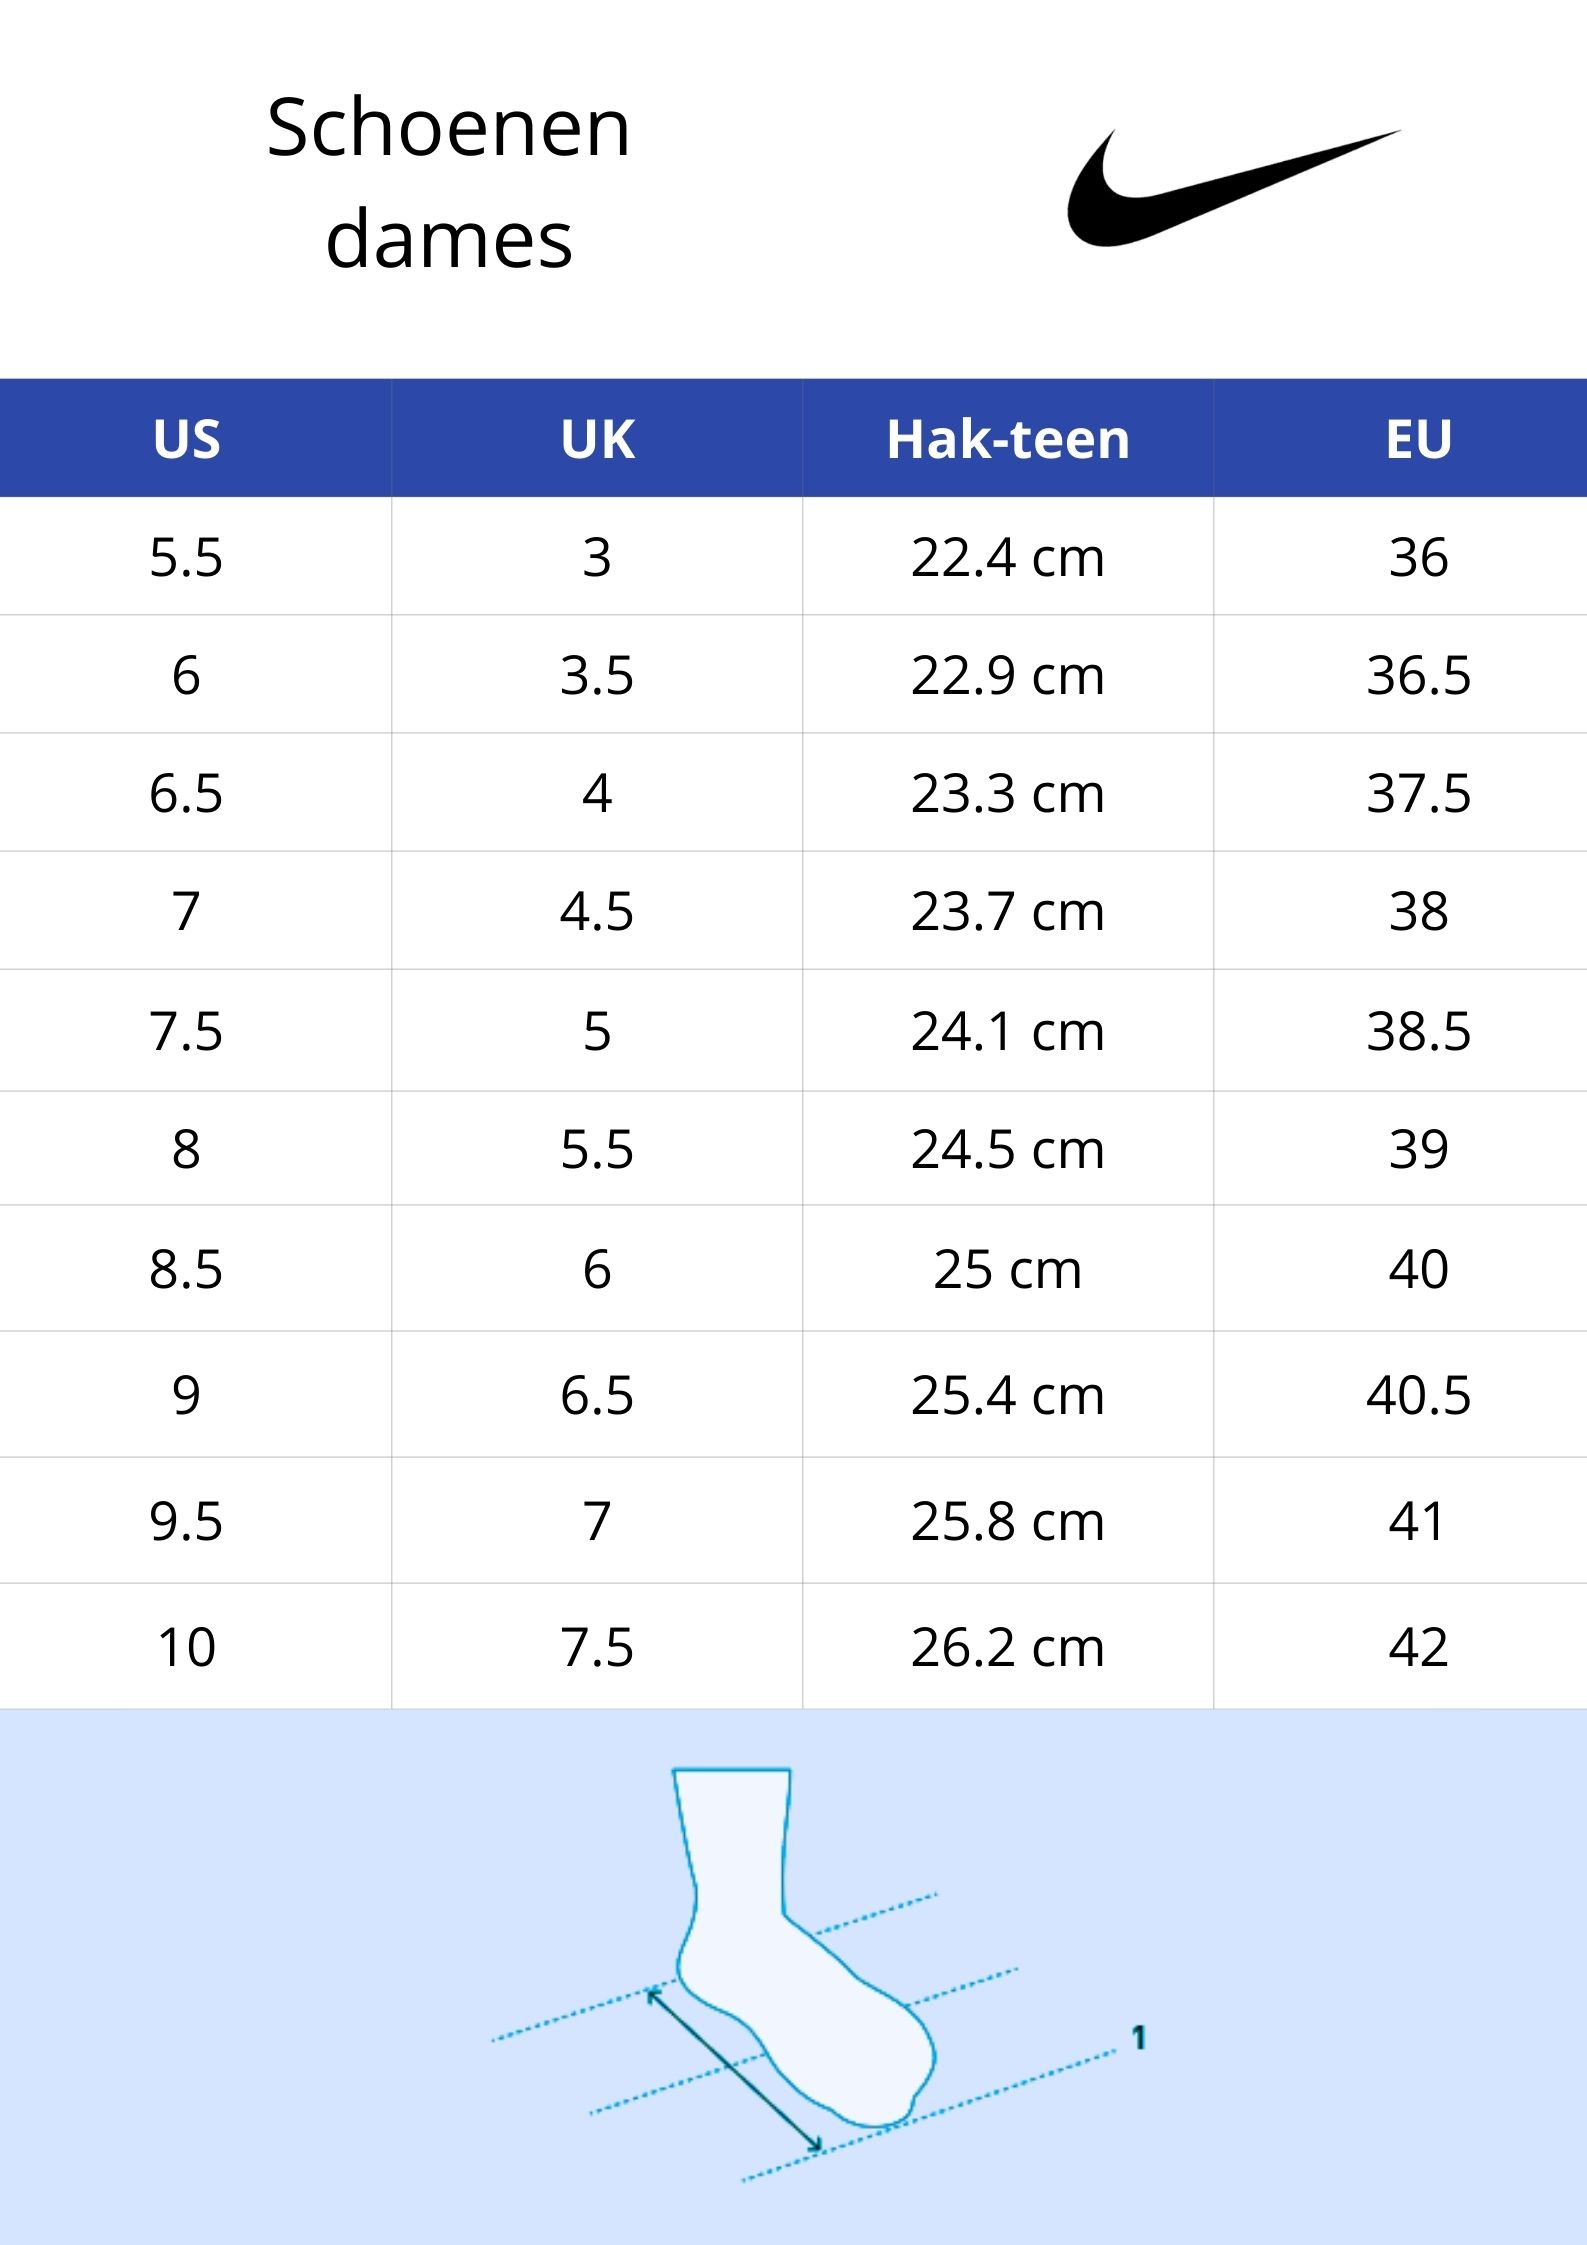Click US size 9.5 cell
Screen dimensions: 1587x2245
click(x=187, y=1521)
